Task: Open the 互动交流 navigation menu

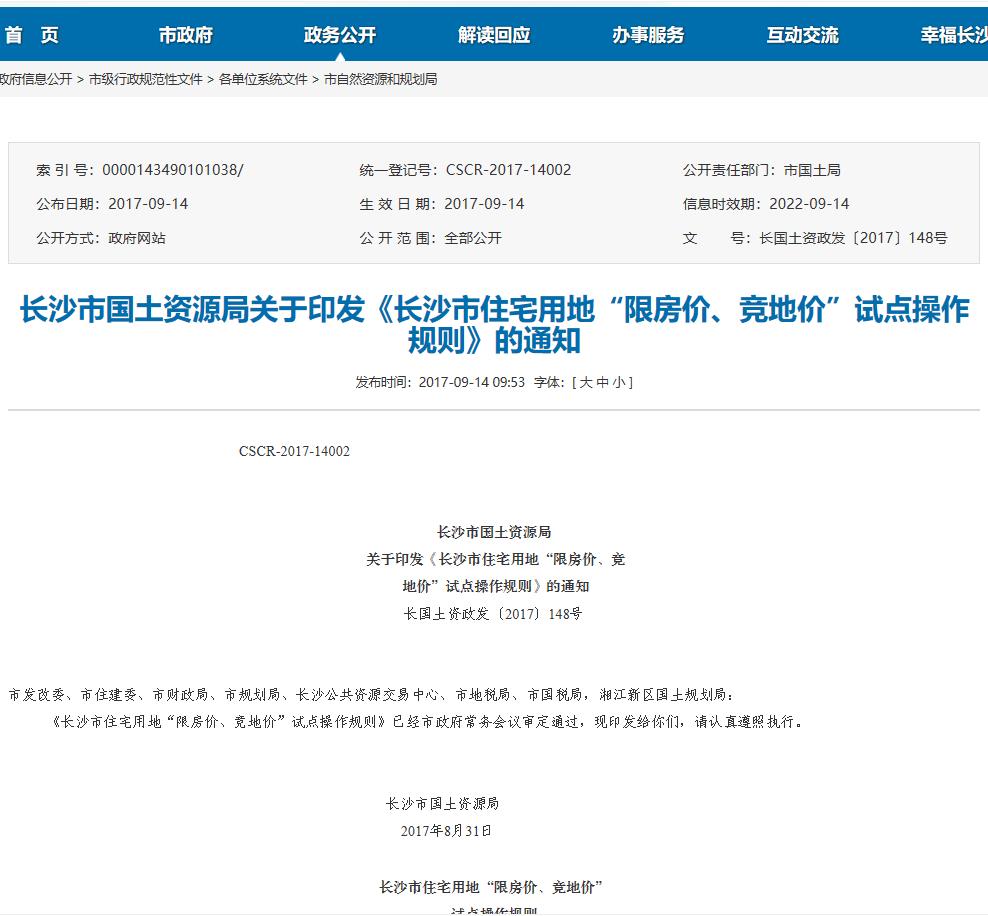Action: 806,33
